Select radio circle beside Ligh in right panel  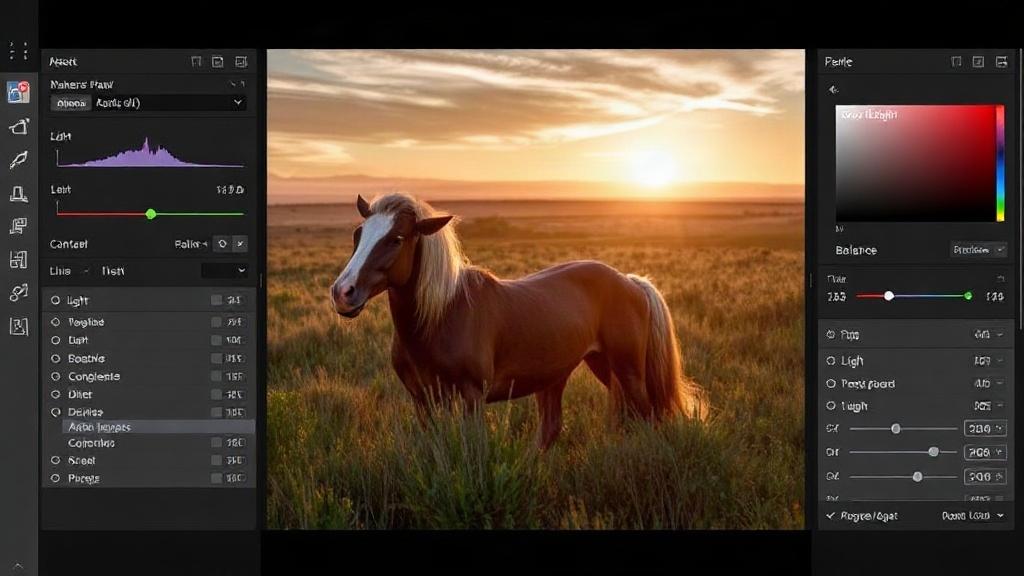tap(831, 360)
